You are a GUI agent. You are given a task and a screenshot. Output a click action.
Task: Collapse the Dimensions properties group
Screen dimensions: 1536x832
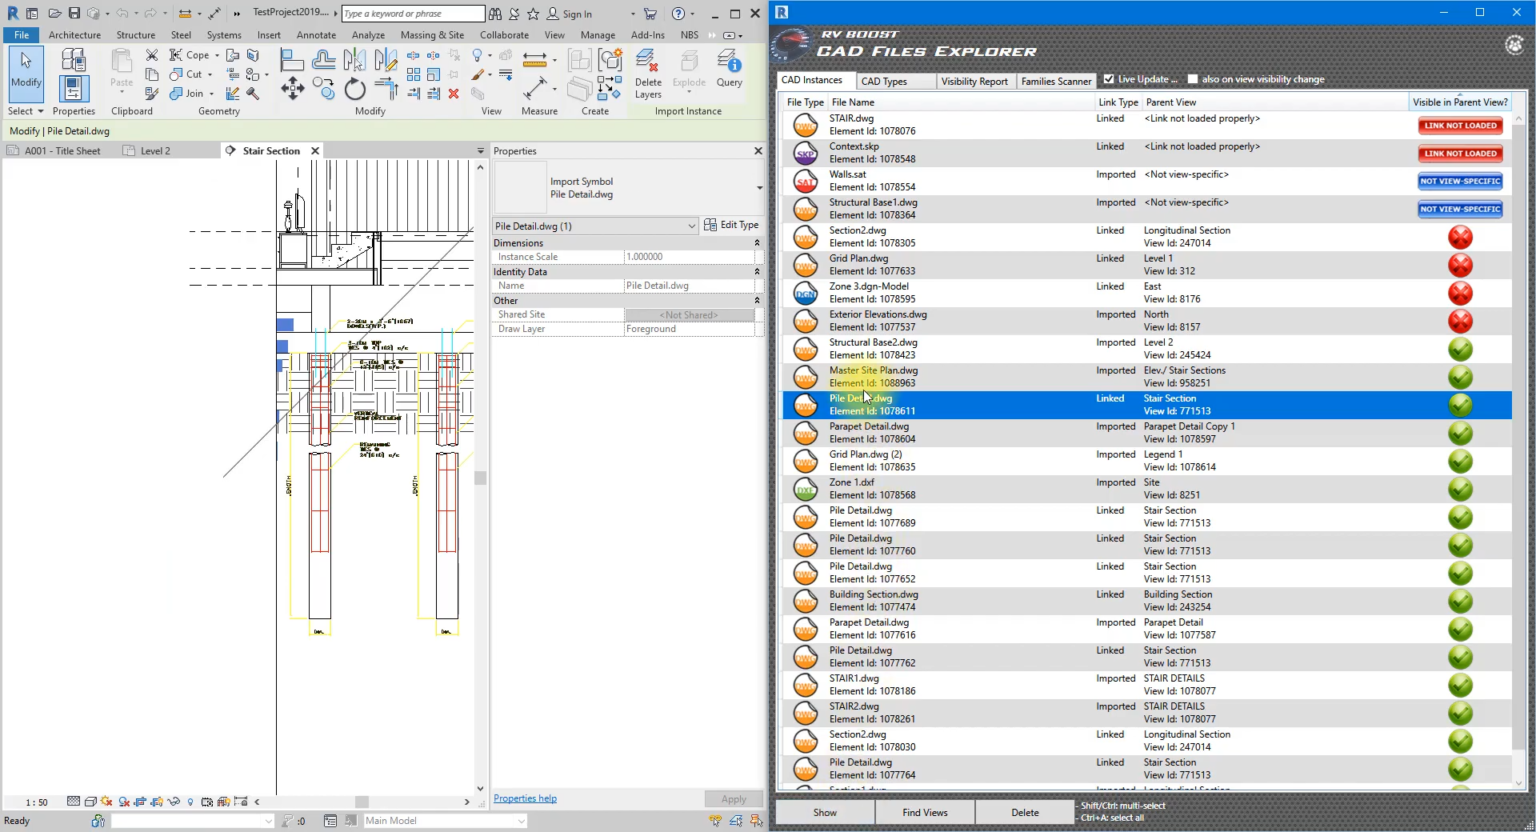(757, 243)
